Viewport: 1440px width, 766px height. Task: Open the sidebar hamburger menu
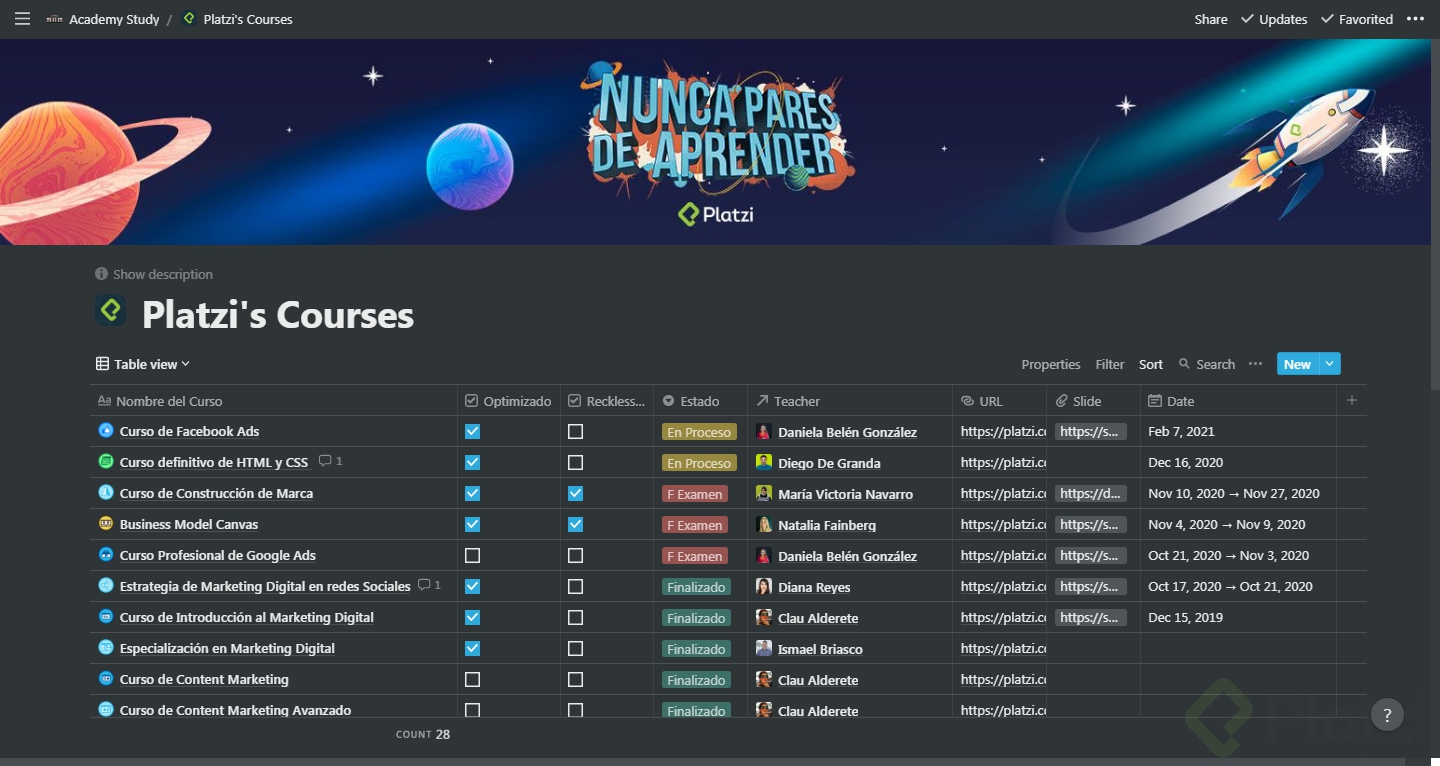[22, 19]
